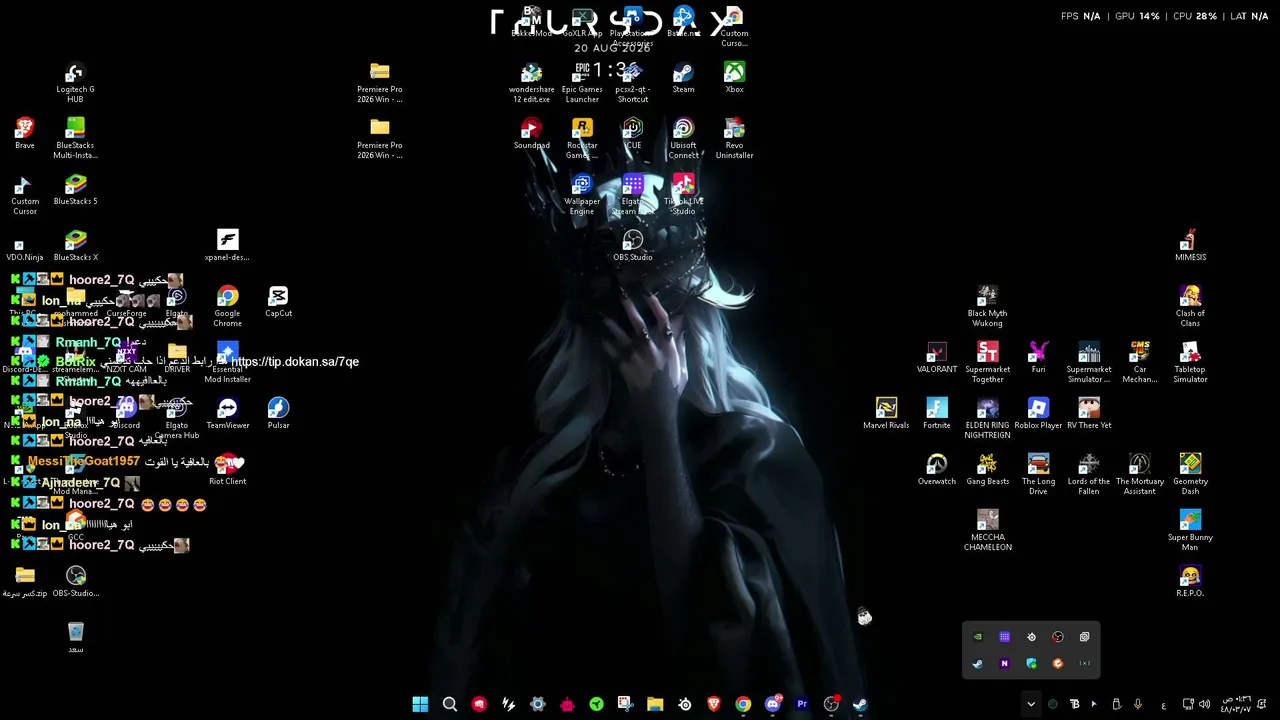Select the Pulsar desktop icon

click(x=278, y=414)
